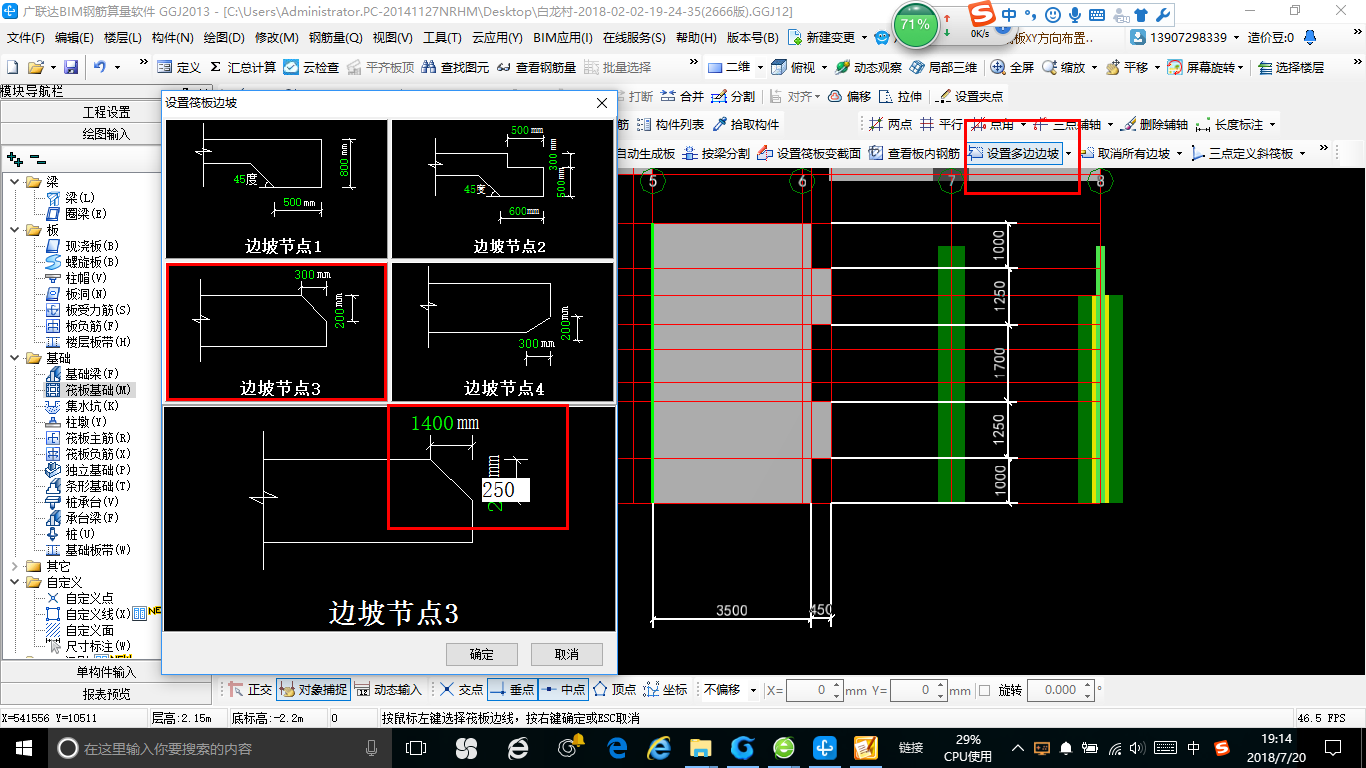Image resolution: width=1366 pixels, height=768 pixels.
Task: Open 选择楼层 floor selector
Action: 1291,67
